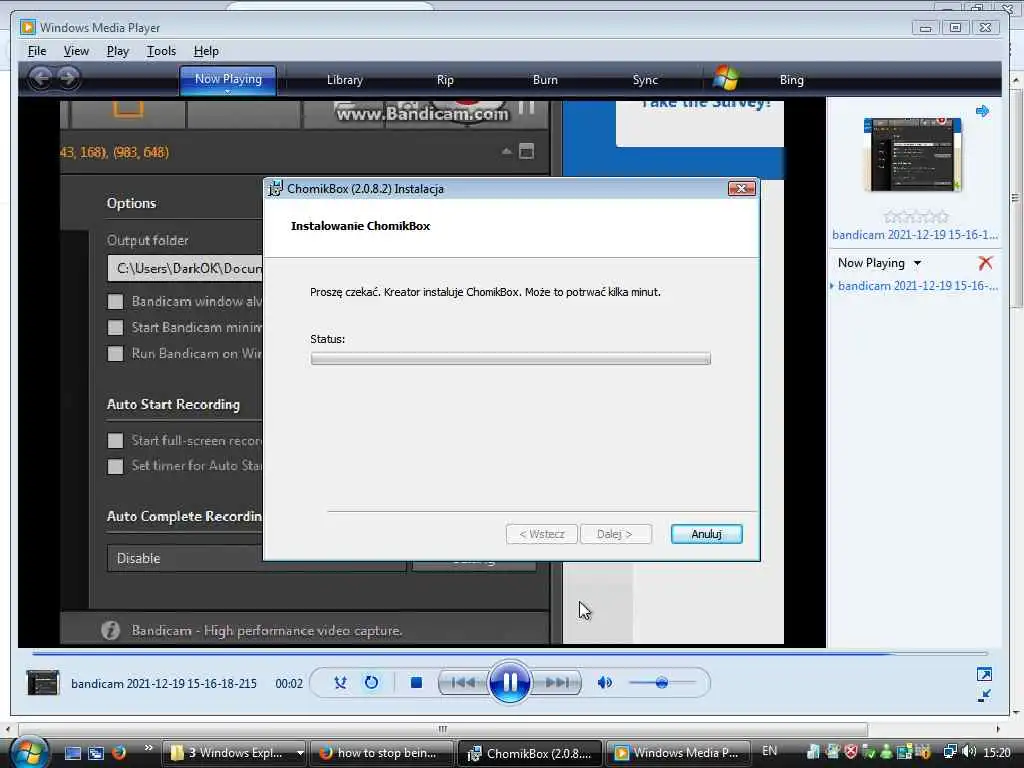Click the EN language indicator
Screen dimensions: 1024x768
point(770,751)
